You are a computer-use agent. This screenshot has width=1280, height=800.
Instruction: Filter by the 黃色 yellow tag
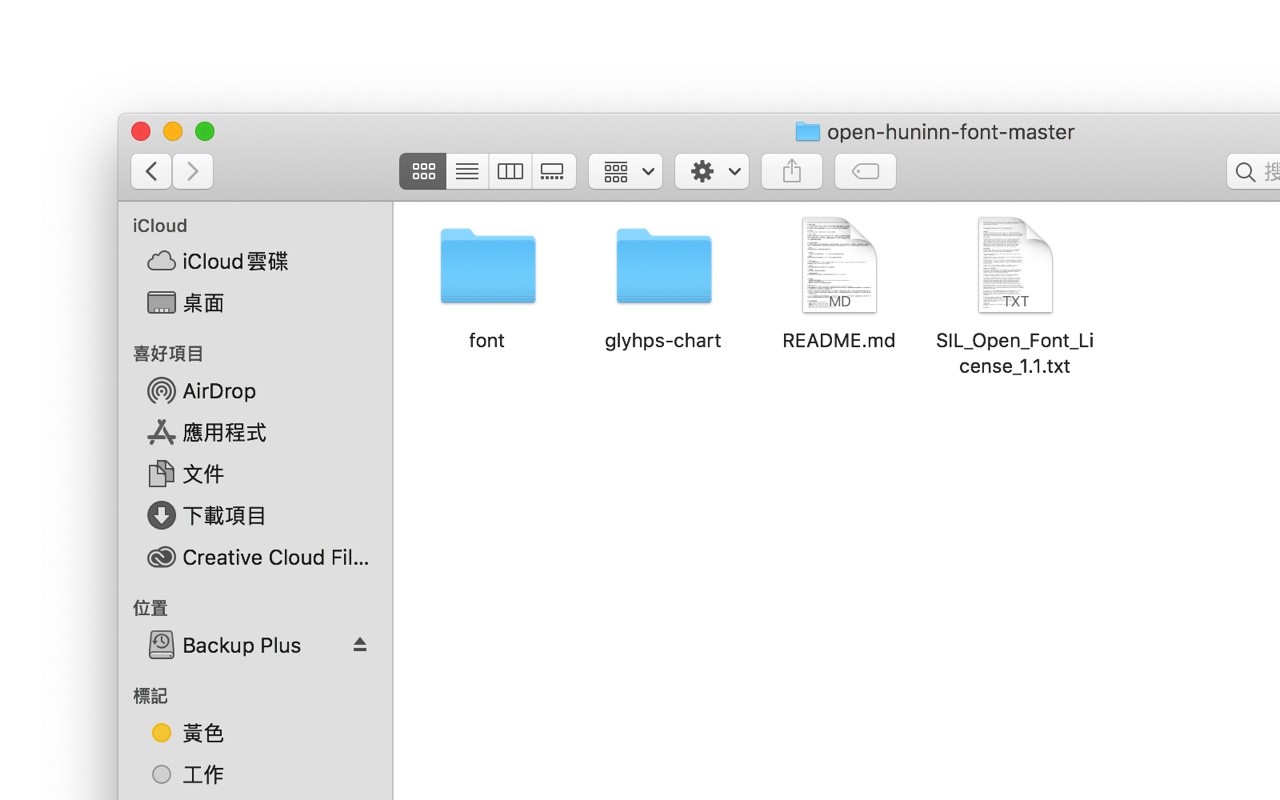(202, 733)
